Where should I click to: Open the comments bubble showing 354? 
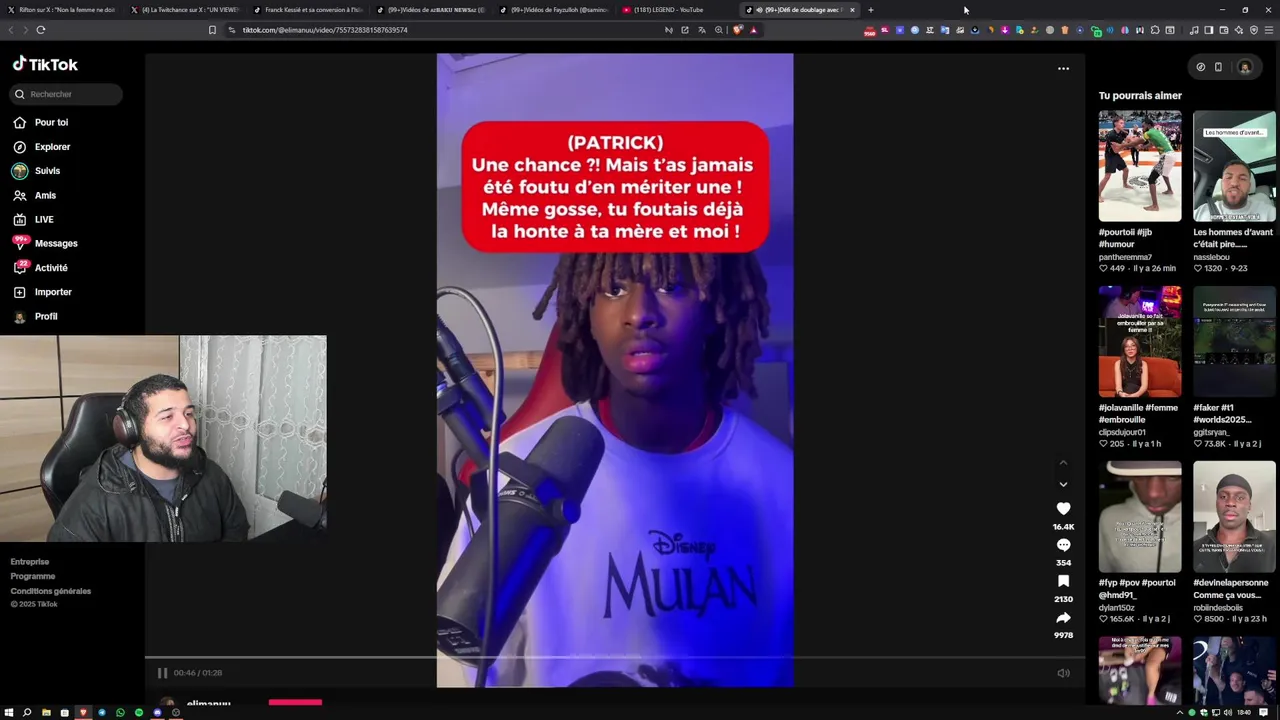[1063, 545]
